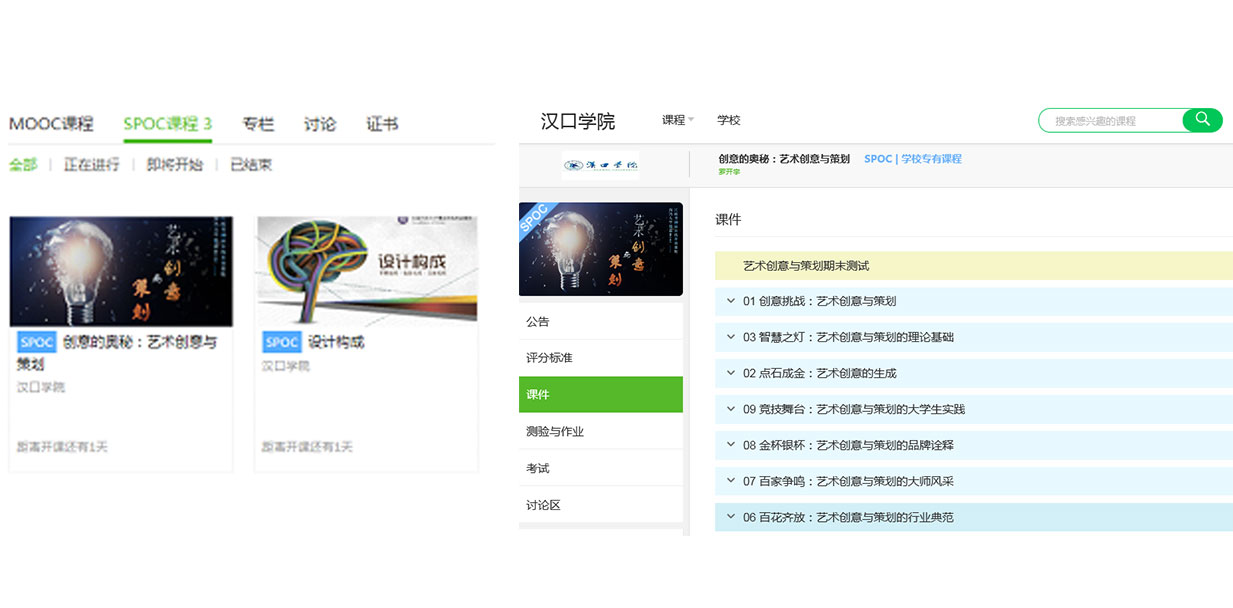Image resolution: width=1233 pixels, height=608 pixels.
Task: Open the 设计构成 brain thumbnail
Action: (366, 270)
